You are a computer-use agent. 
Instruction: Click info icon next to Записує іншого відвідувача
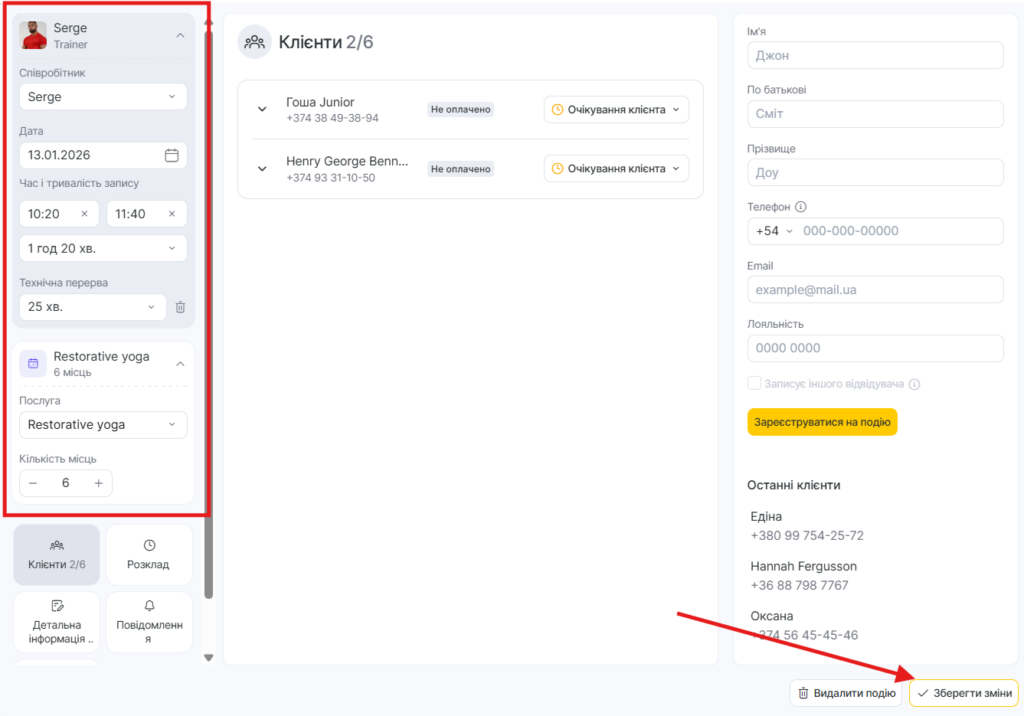point(914,384)
